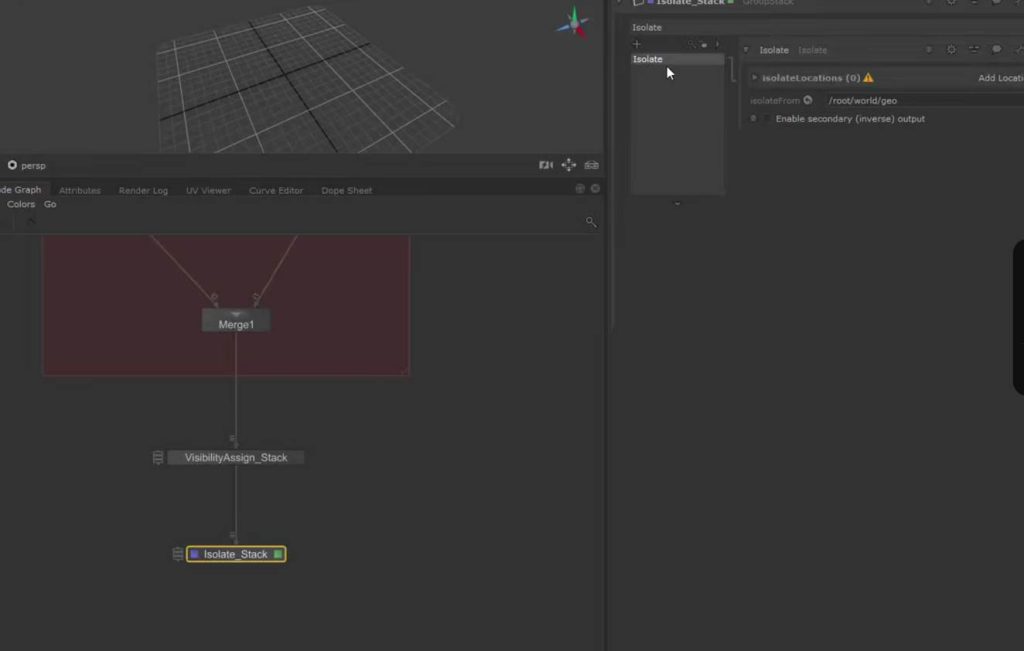Toggle the purple edit flag on Isolate_Stack
Image resolution: width=1024 pixels, height=651 pixels.
(195, 554)
